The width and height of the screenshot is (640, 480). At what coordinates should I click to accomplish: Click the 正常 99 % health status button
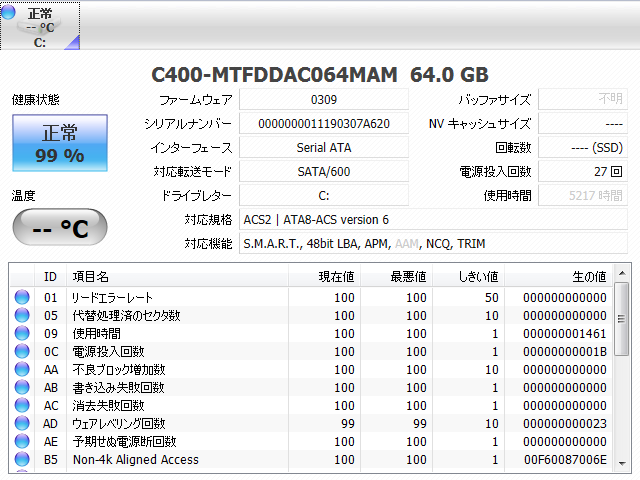(60, 143)
